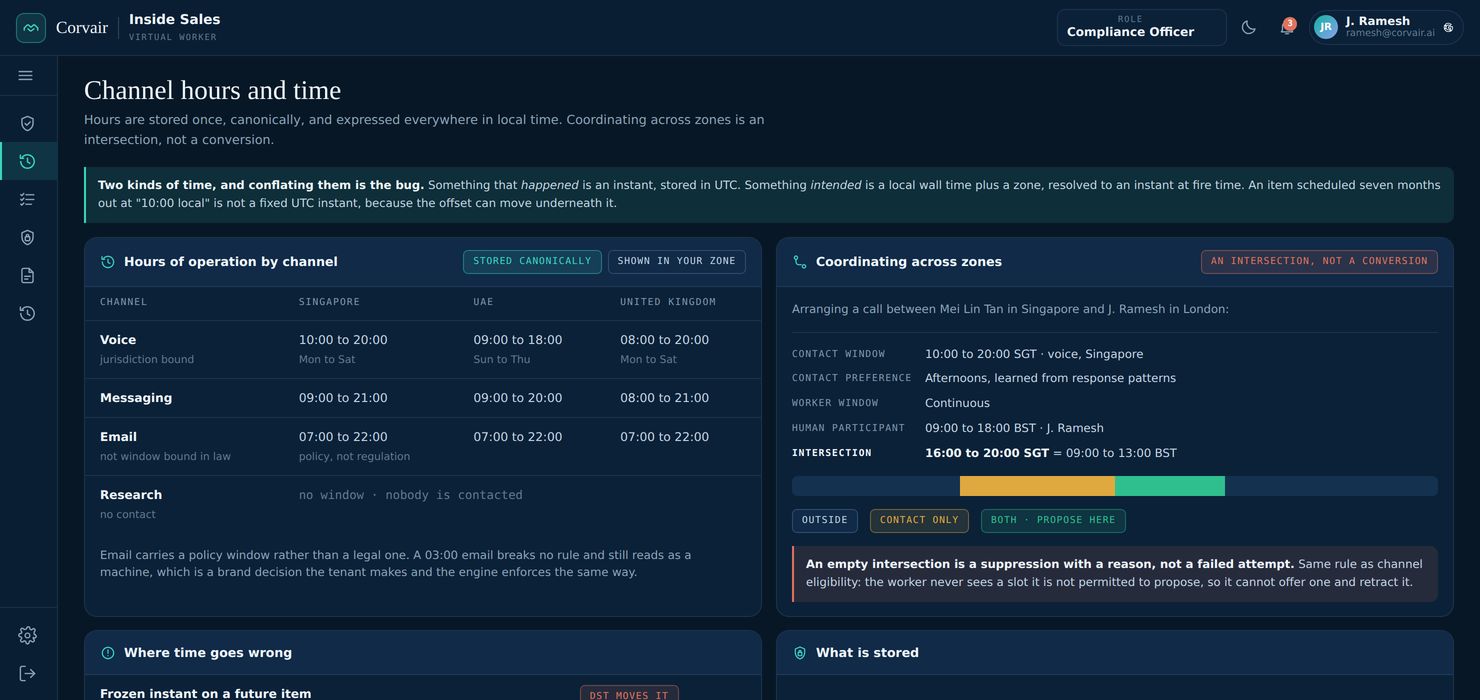Open notifications bell with badge

1286,27
